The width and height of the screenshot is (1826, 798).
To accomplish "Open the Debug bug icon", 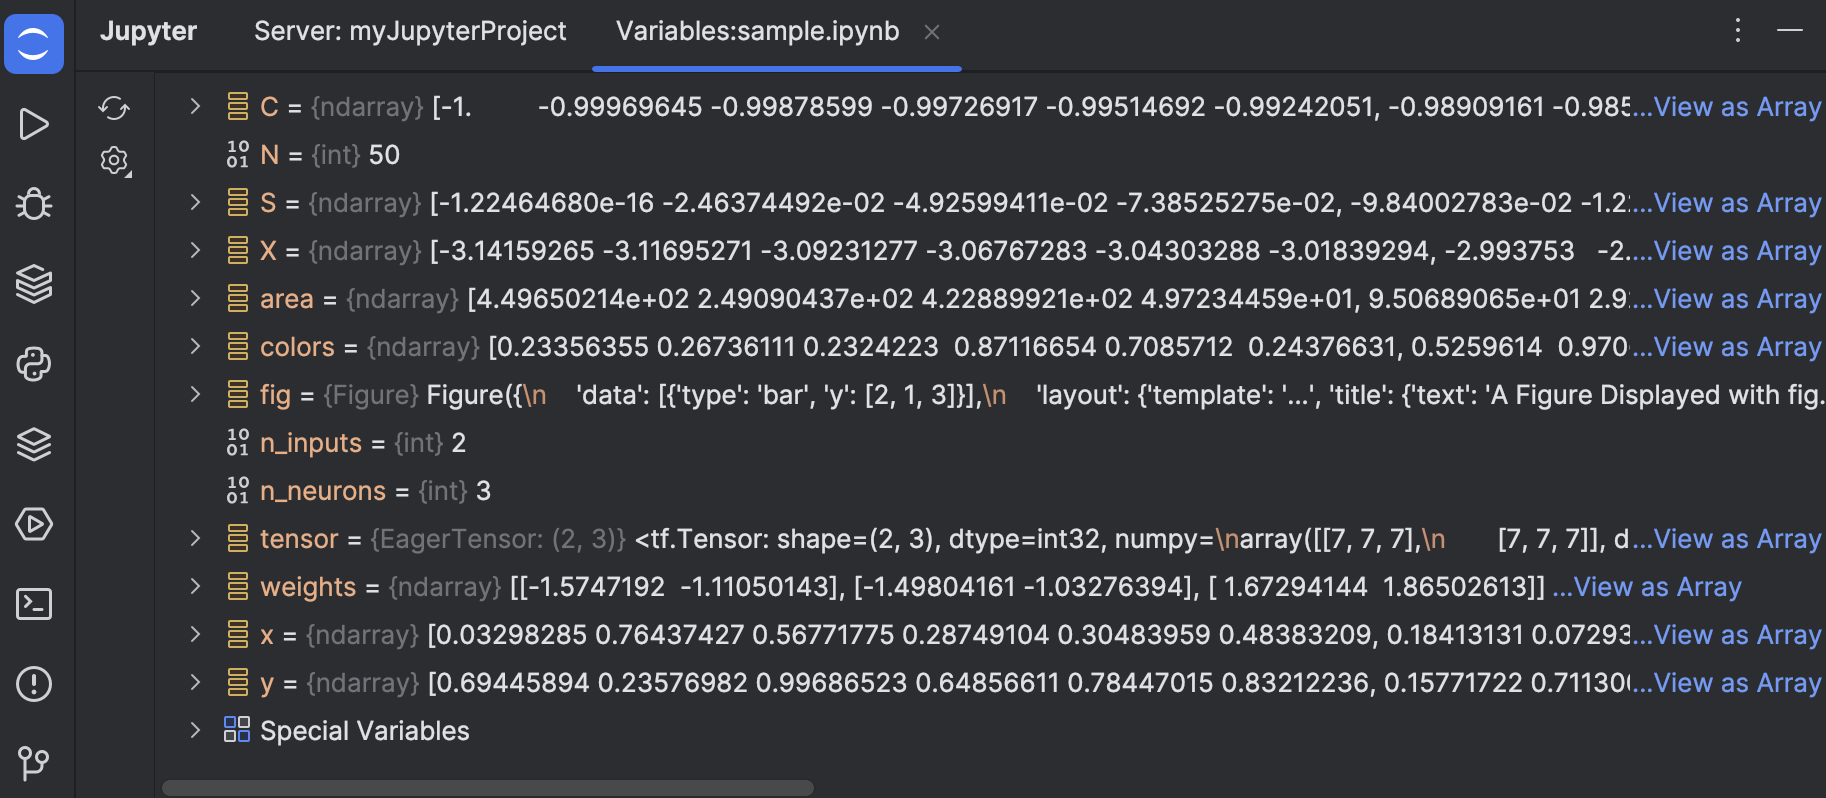I will coord(34,204).
